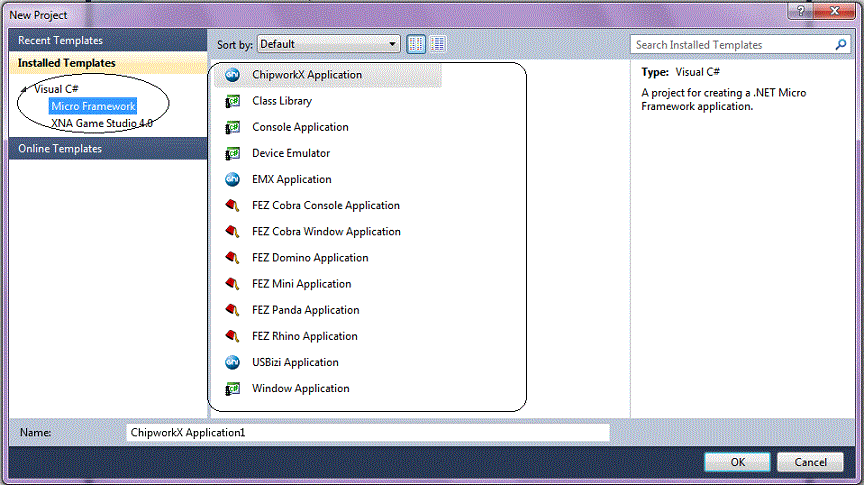Select FEZ Rhino Application text
Viewport: 864px width, 485px height.
tap(305, 336)
